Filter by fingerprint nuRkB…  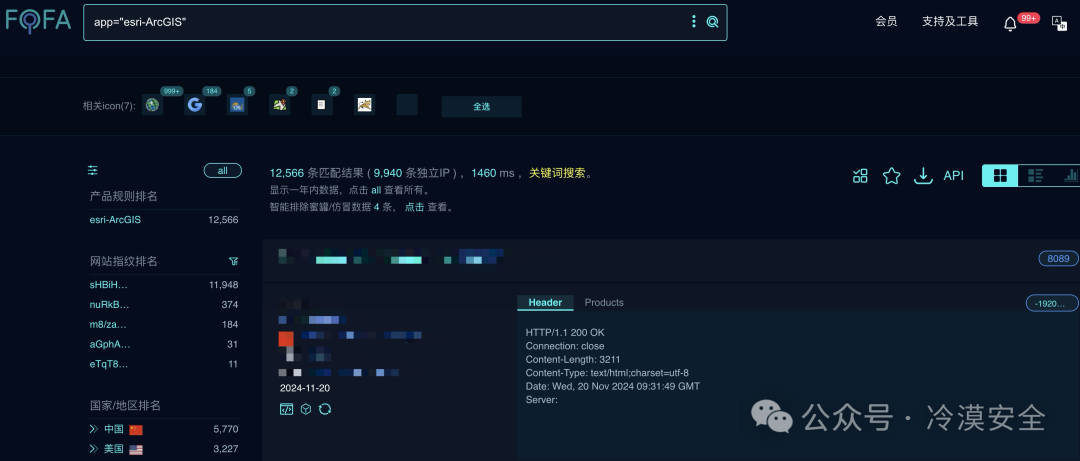click(110, 305)
